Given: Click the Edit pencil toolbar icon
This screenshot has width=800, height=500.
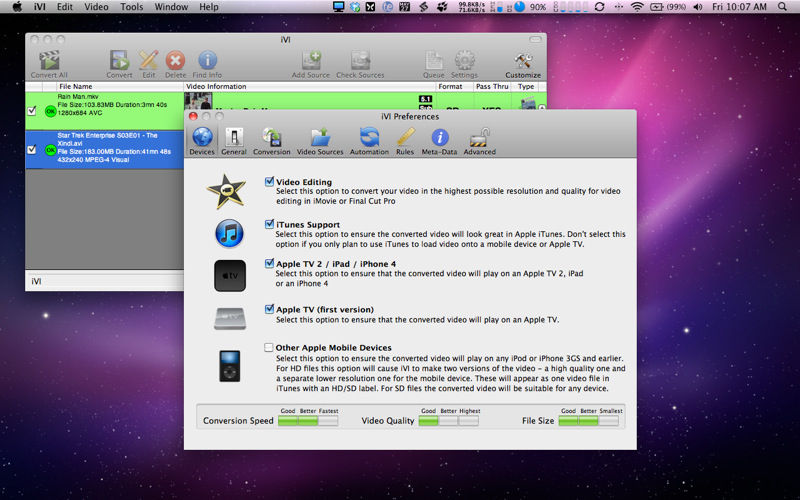Looking at the screenshot, I should tap(148, 64).
